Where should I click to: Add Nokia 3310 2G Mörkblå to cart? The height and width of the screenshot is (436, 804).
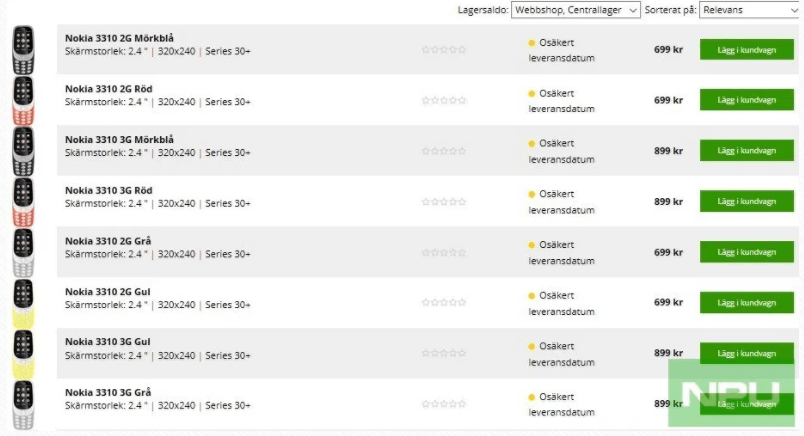click(x=747, y=50)
